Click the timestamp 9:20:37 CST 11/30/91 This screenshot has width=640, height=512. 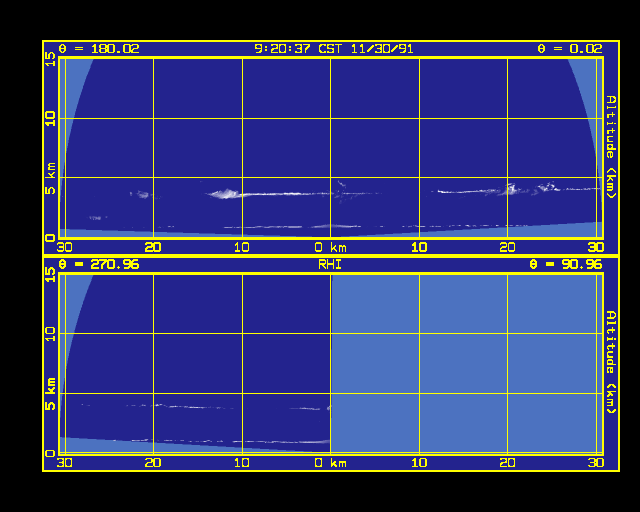click(333, 49)
